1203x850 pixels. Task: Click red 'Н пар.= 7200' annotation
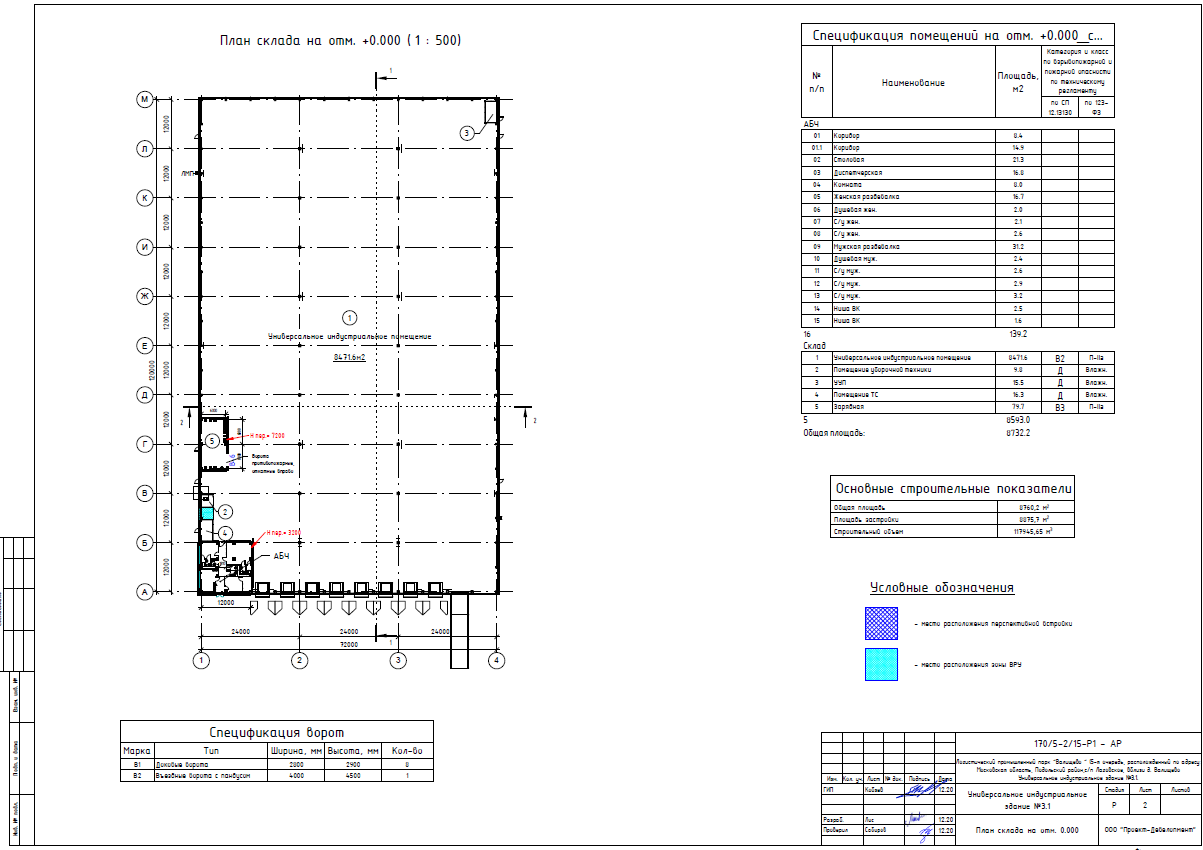pyautogui.click(x=266, y=436)
